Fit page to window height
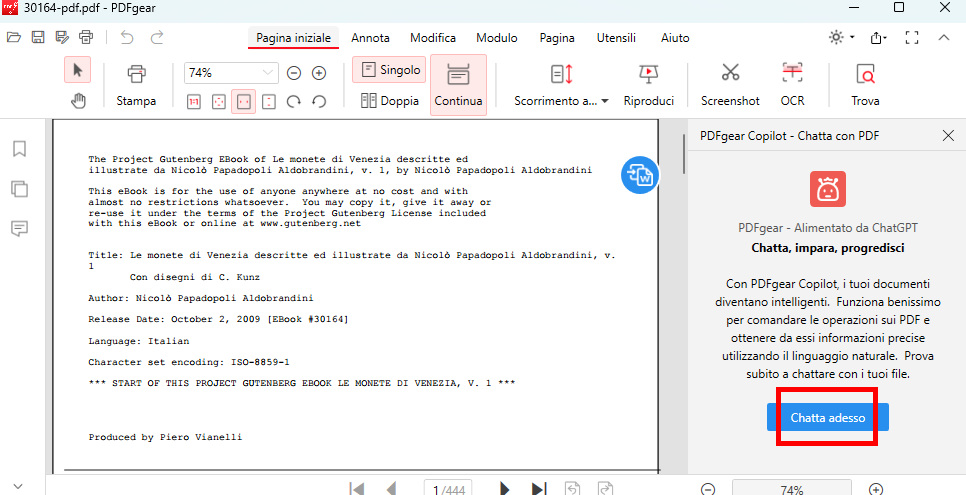 [269, 102]
